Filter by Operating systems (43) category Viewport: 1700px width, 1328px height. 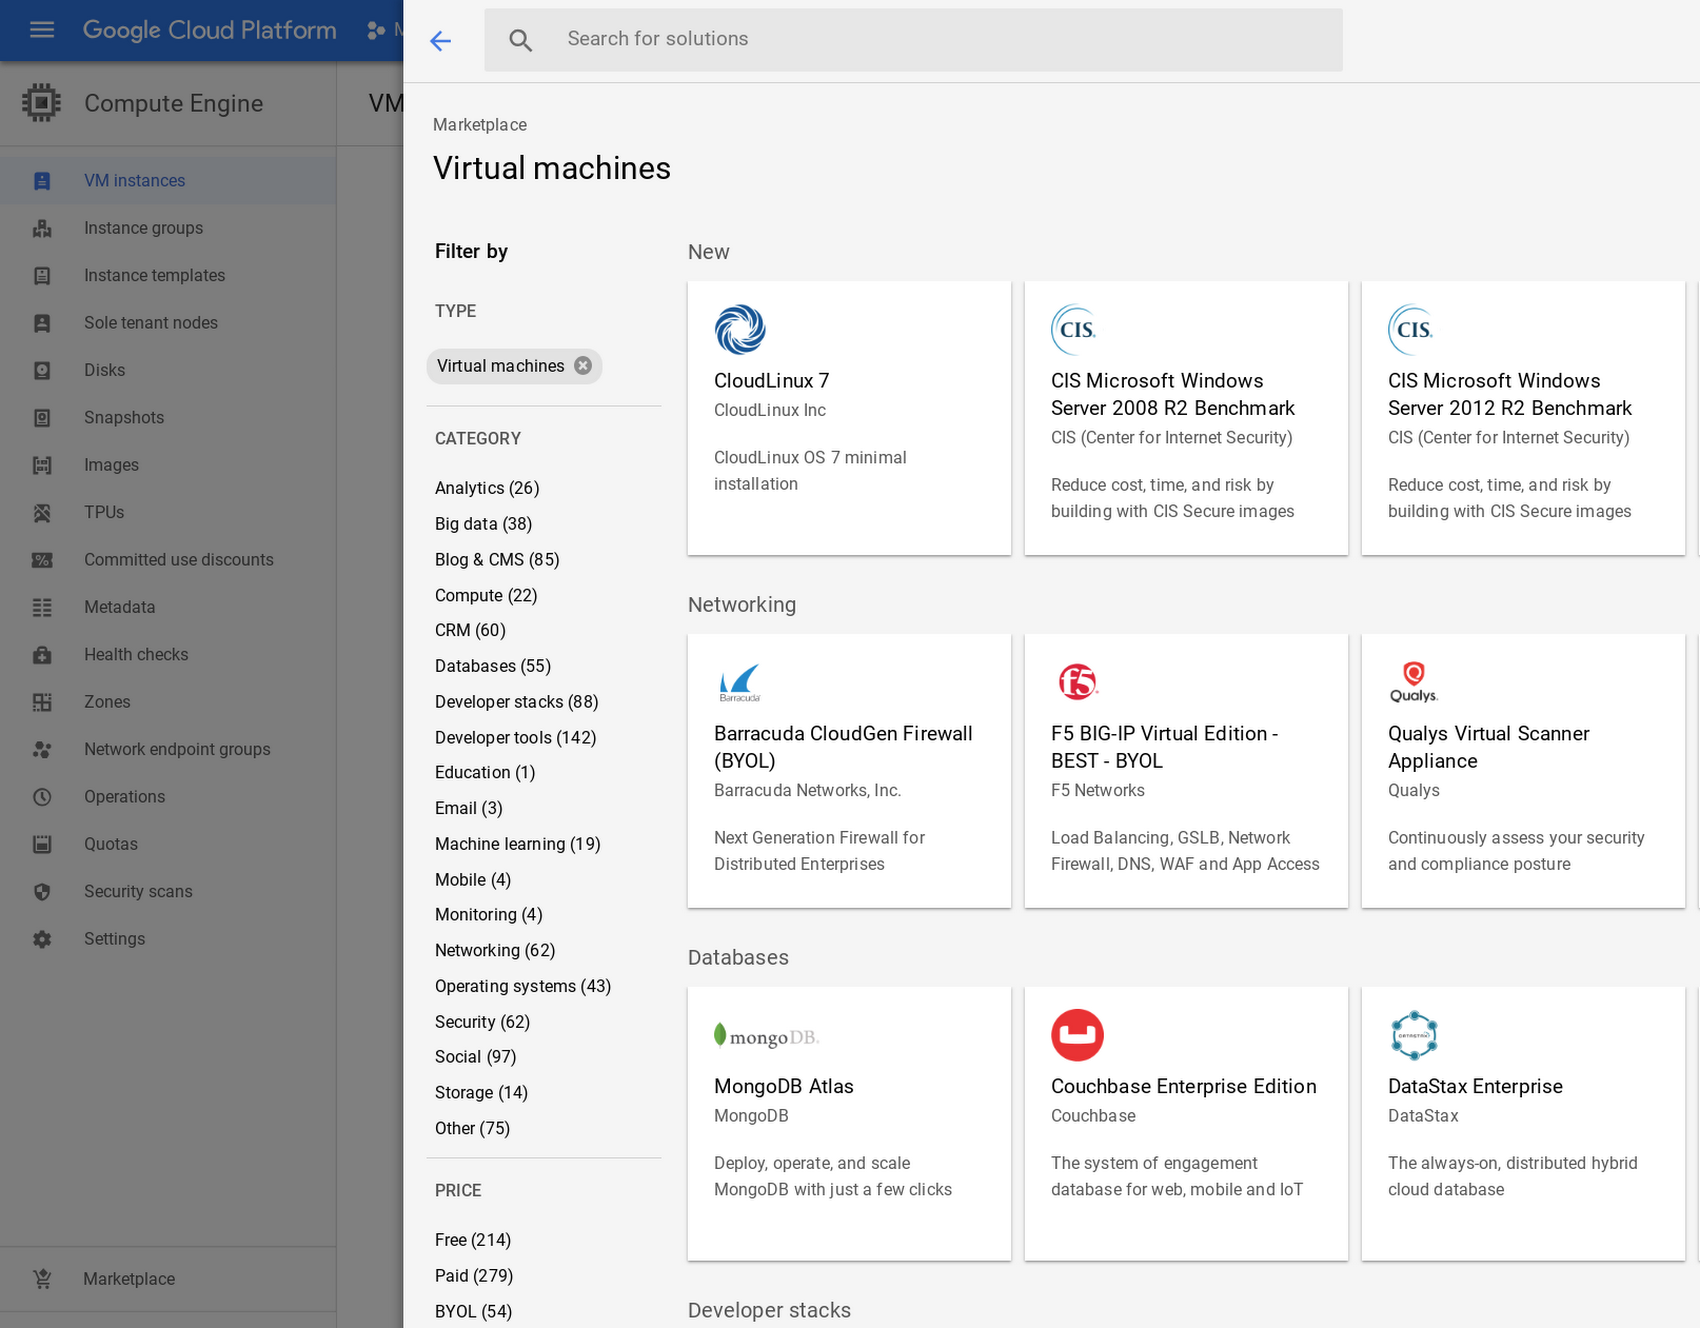click(523, 986)
